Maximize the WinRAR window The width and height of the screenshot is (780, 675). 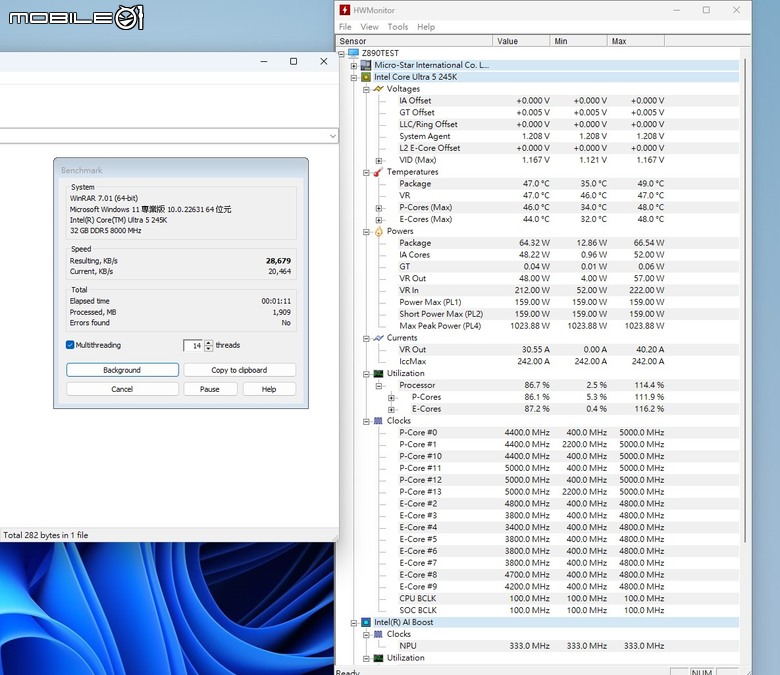(x=293, y=61)
